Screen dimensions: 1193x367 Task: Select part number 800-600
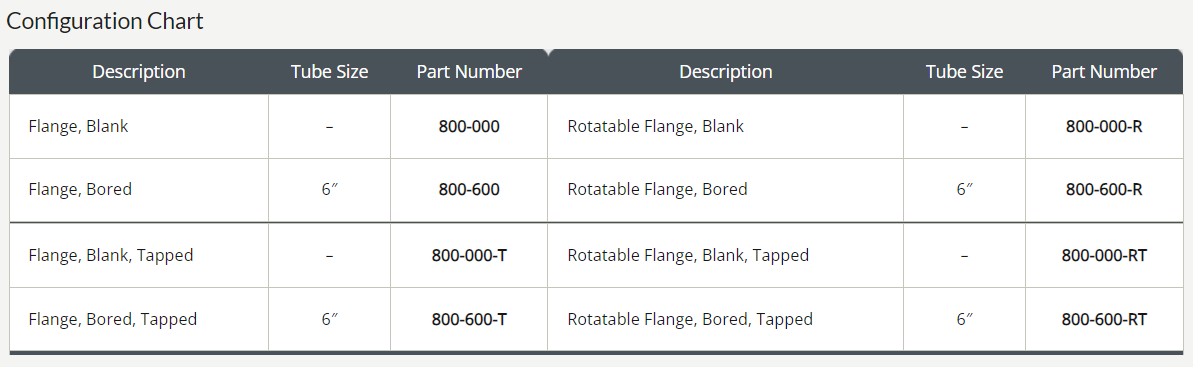(x=469, y=189)
